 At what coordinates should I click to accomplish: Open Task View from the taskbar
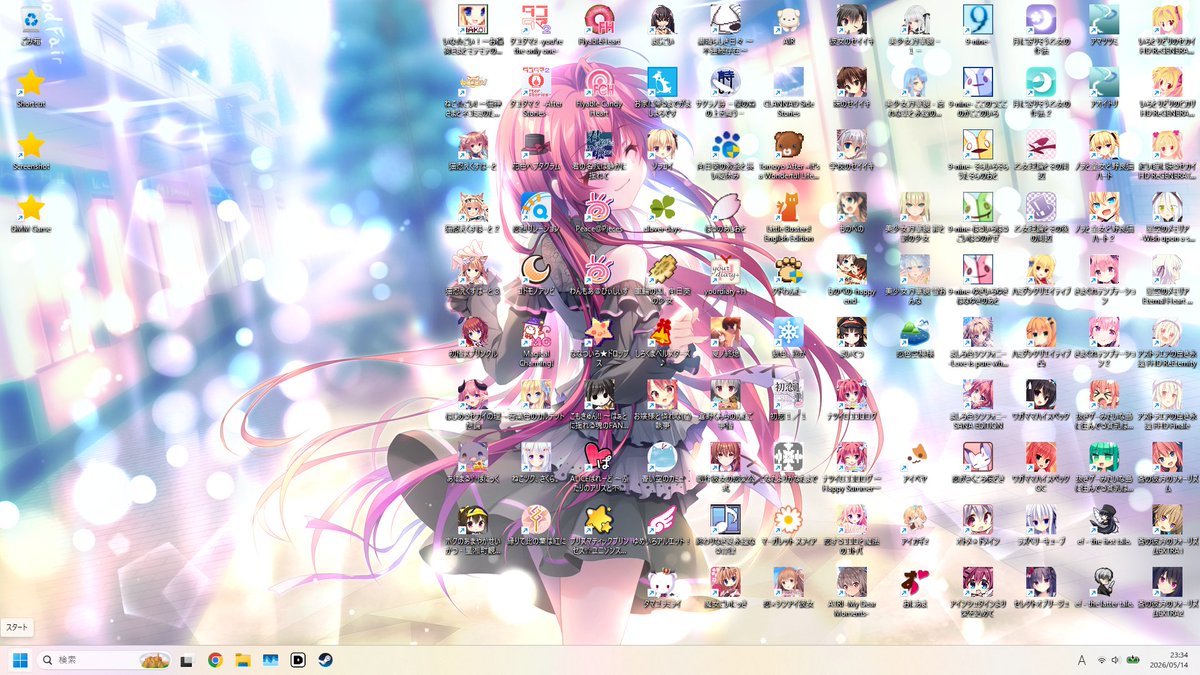[186, 660]
